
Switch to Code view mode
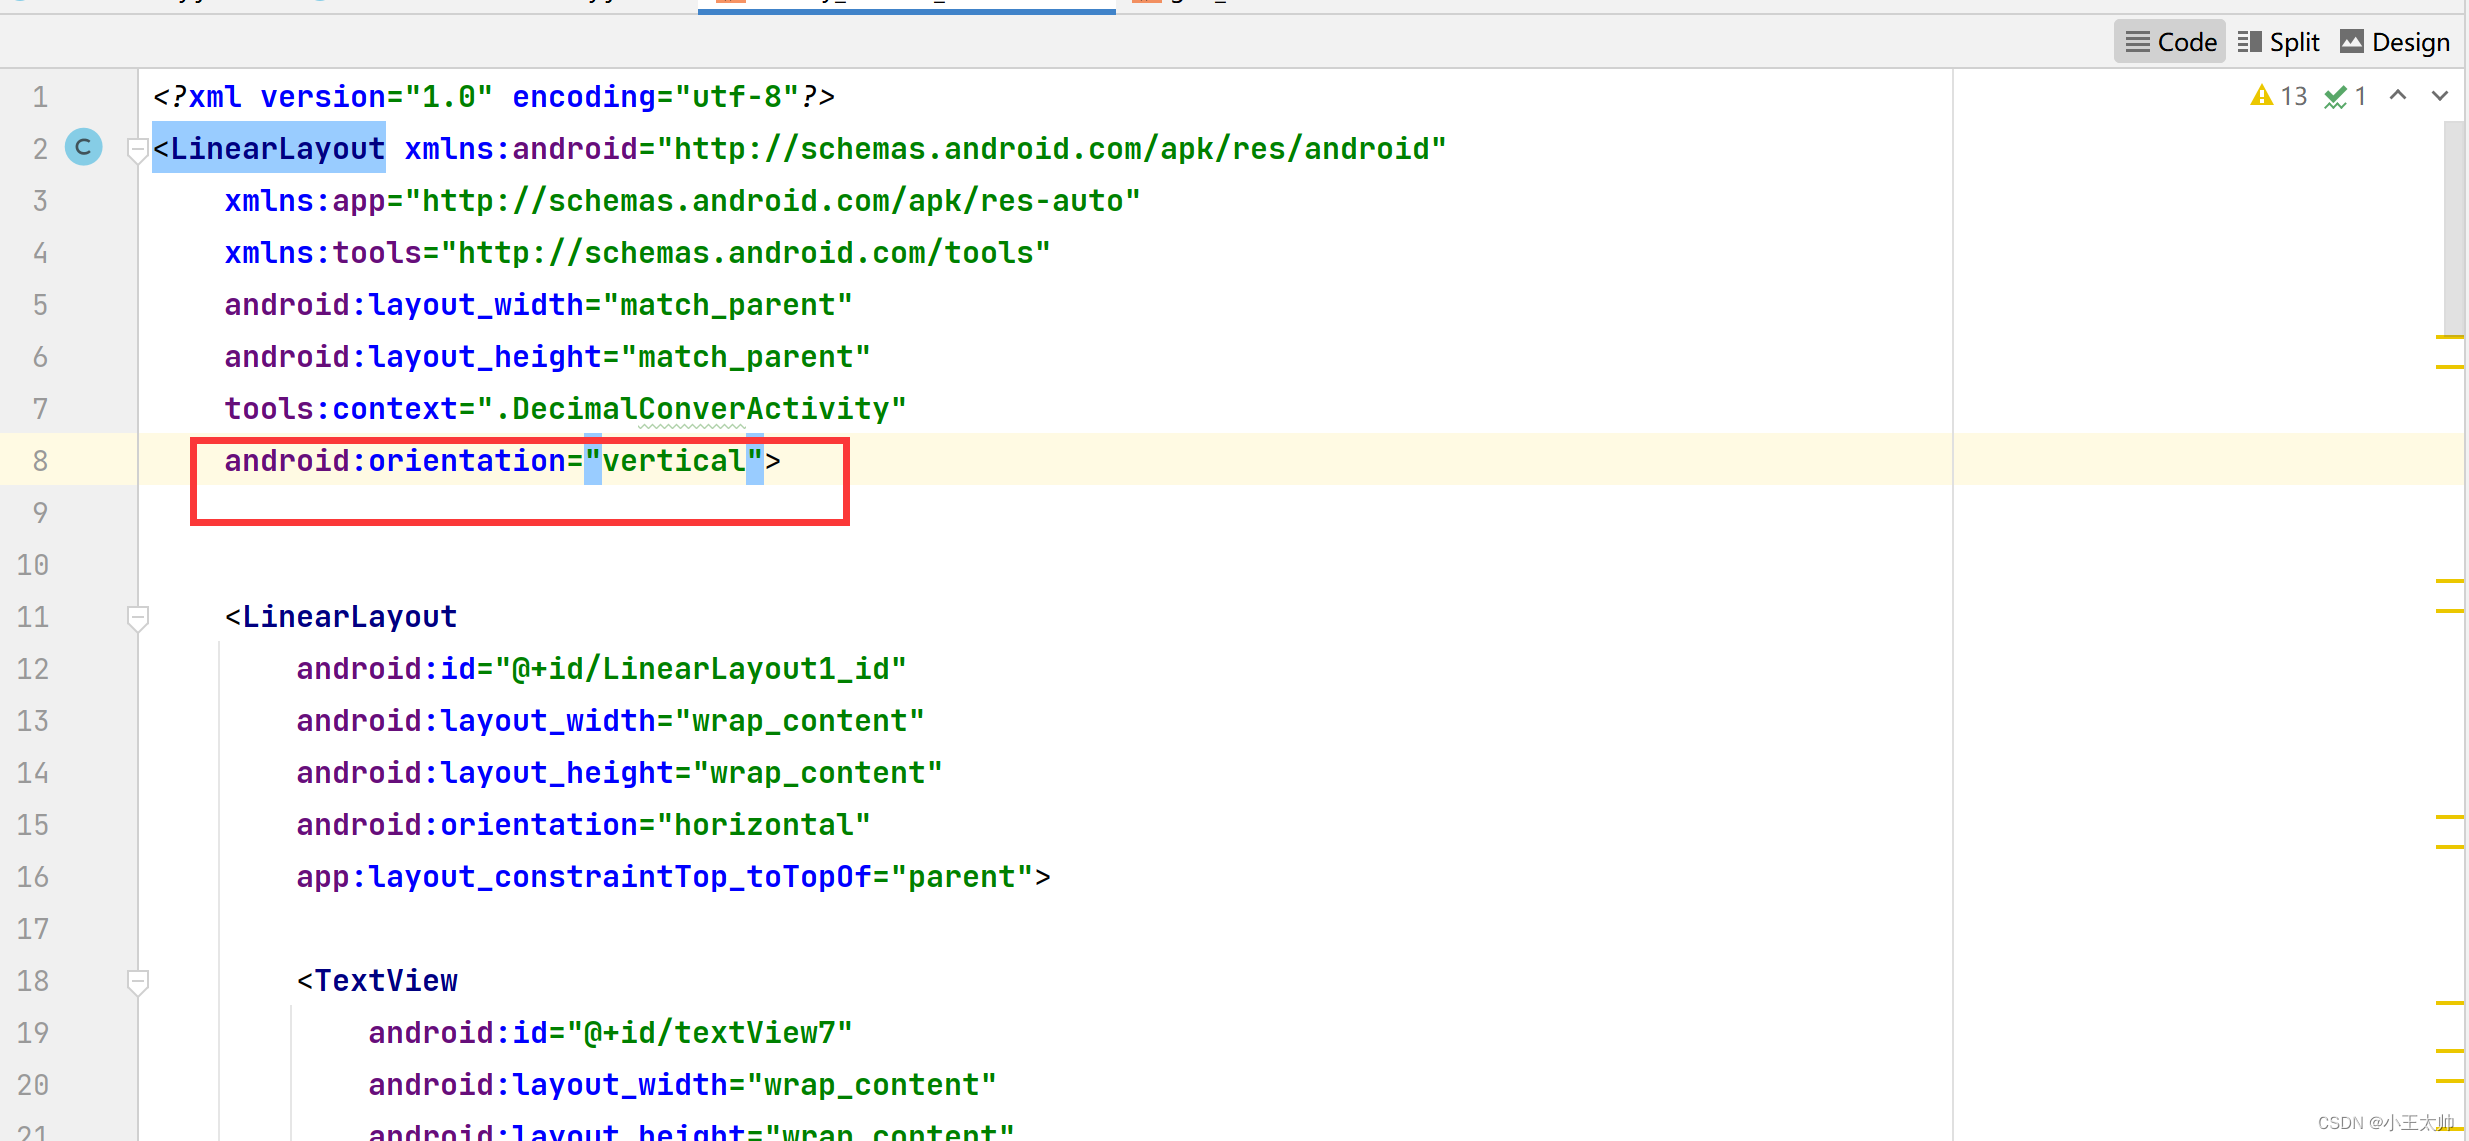click(2170, 42)
